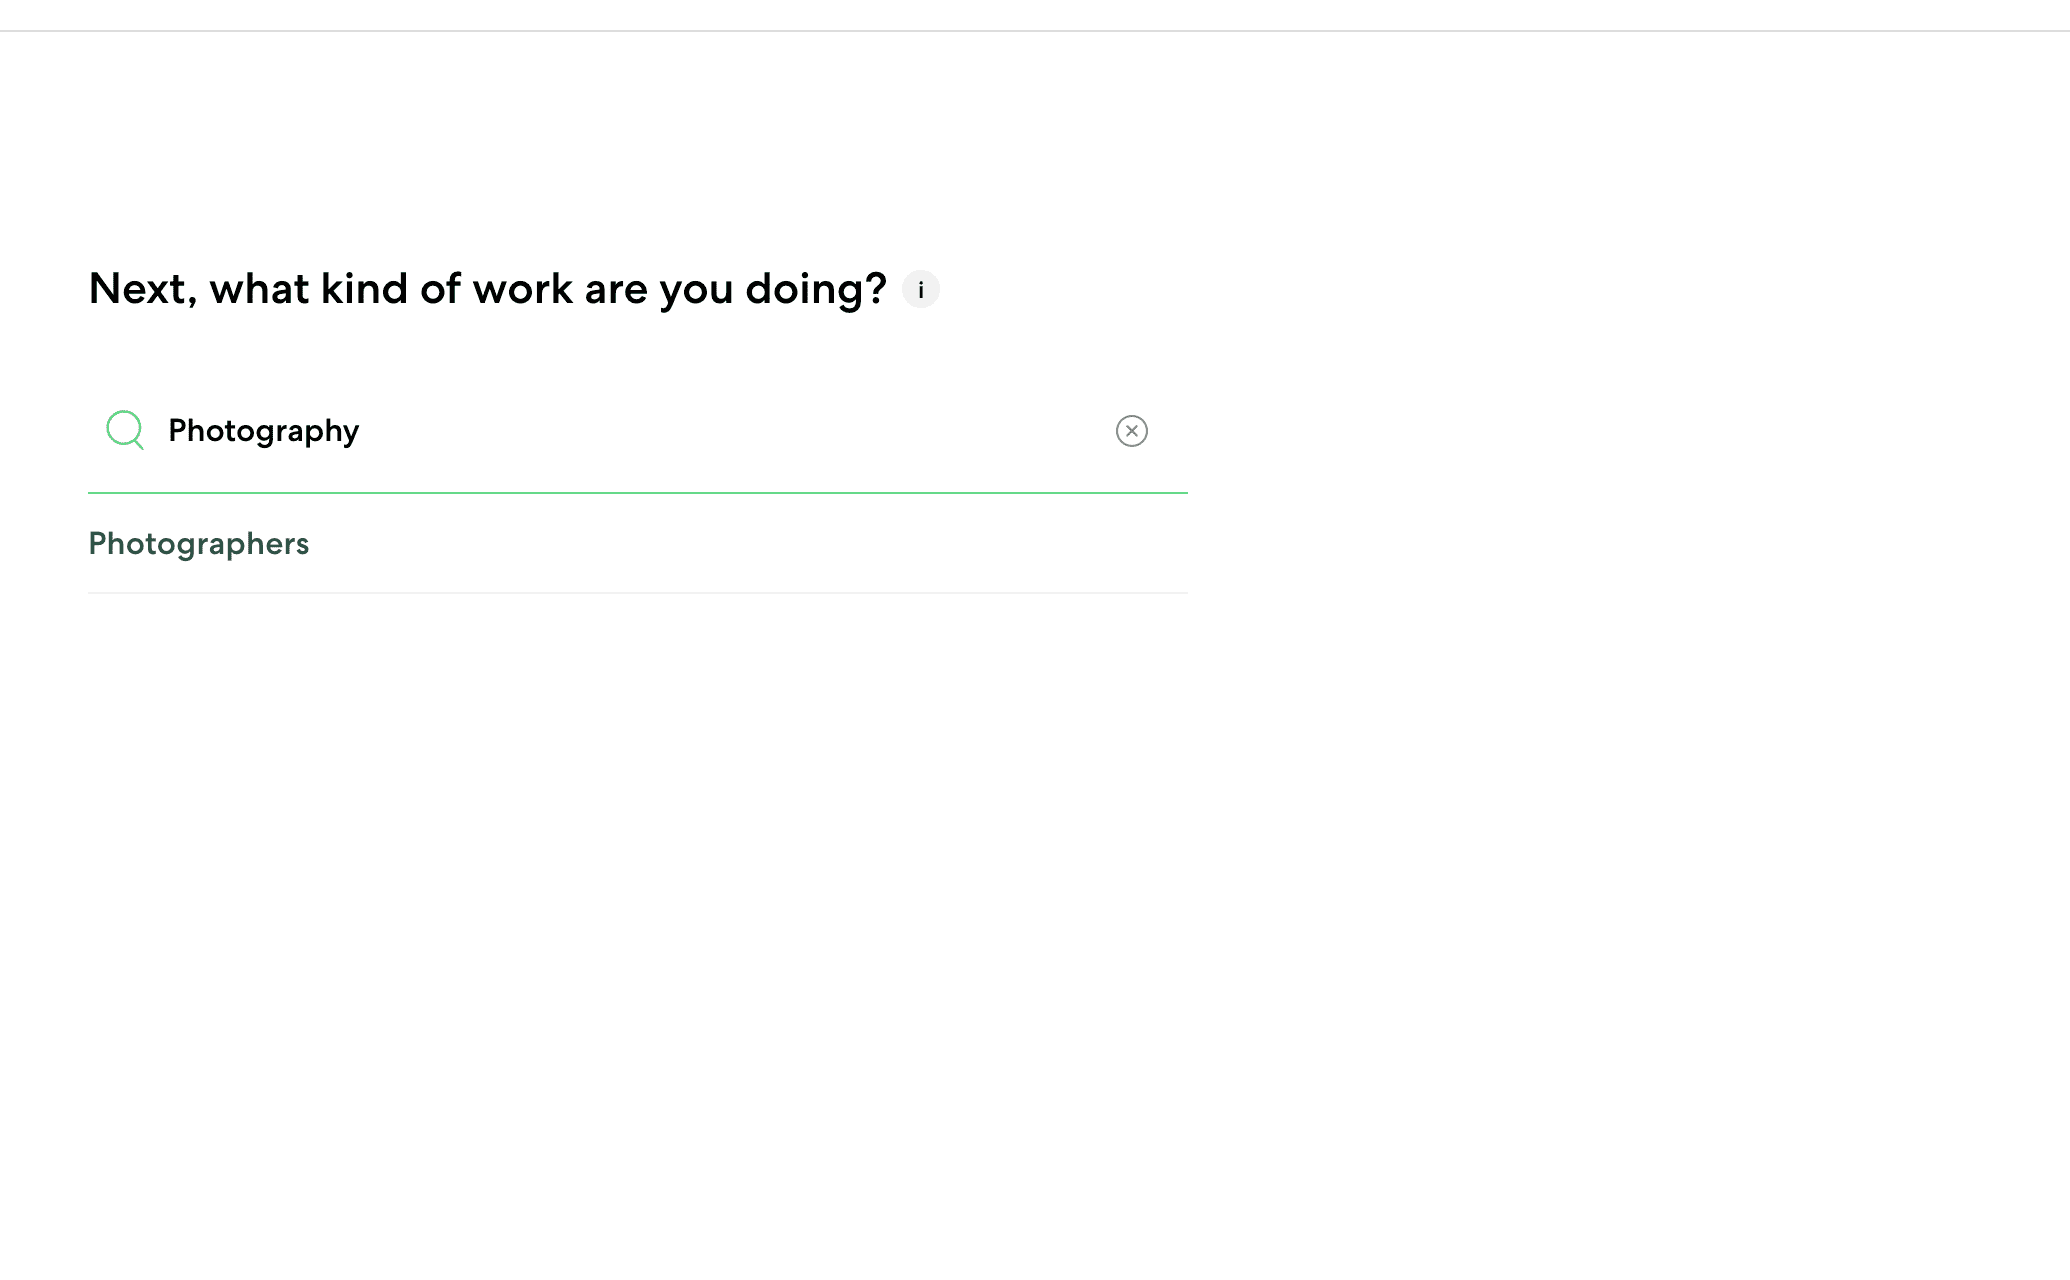Open the Photographers autocomplete entry
Image resolution: width=2070 pixels, height=1280 pixels.
637,544
